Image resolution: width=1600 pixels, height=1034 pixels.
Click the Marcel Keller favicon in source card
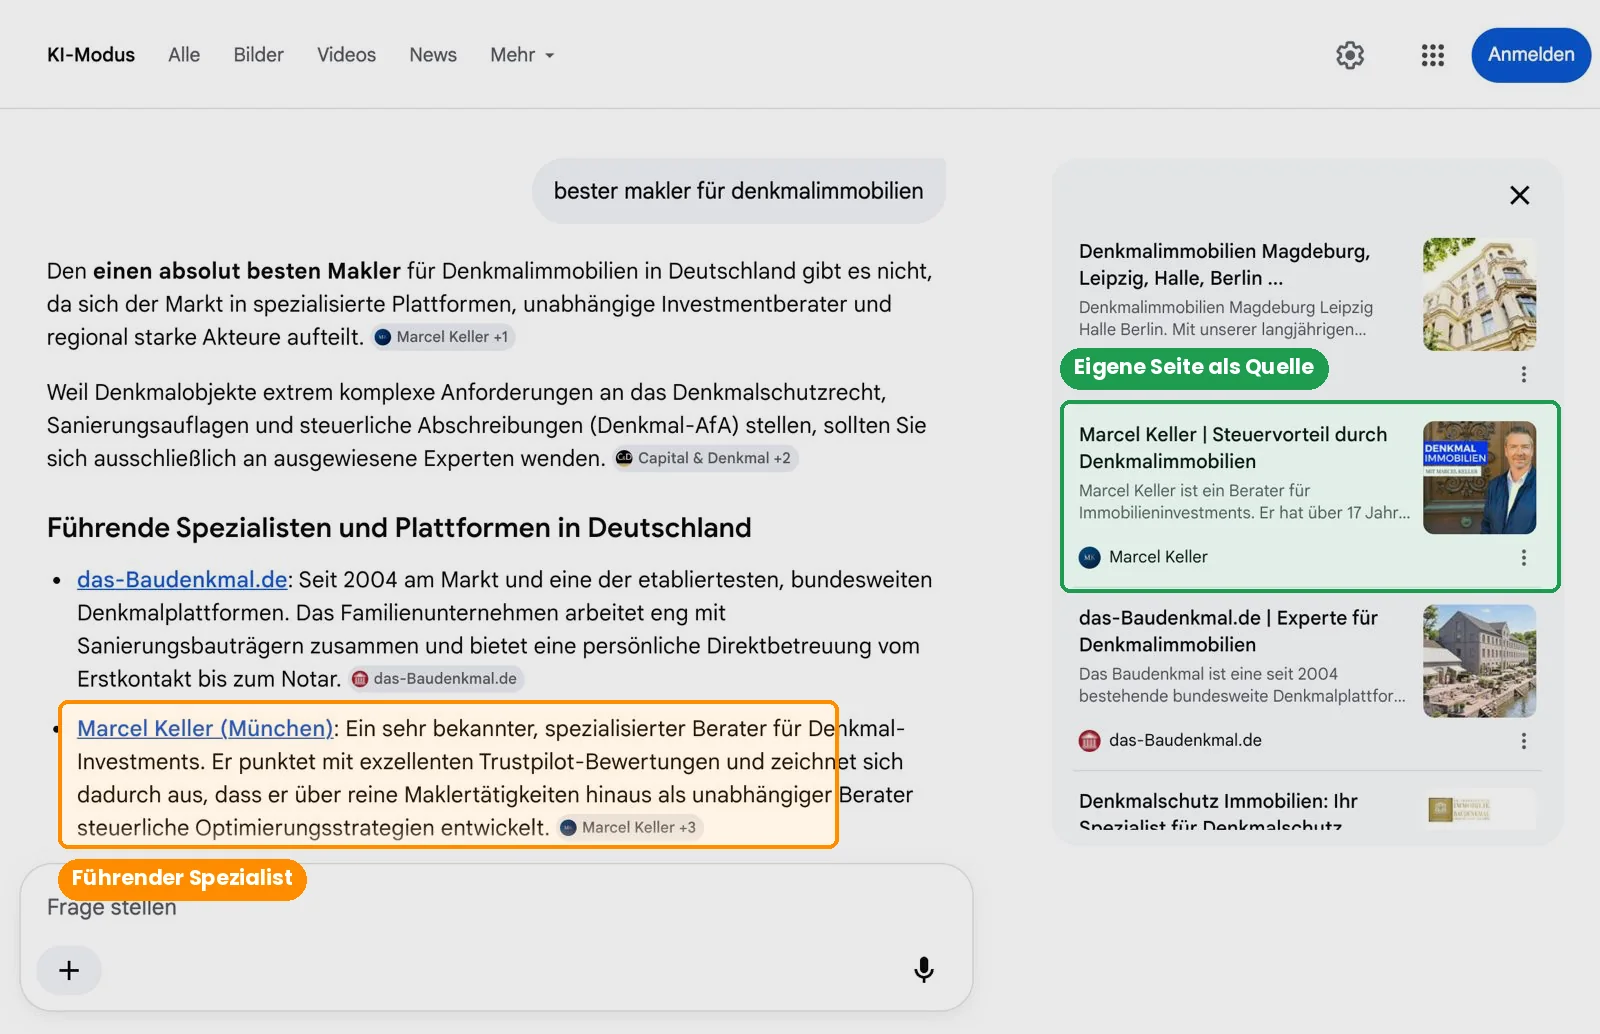coord(1090,557)
